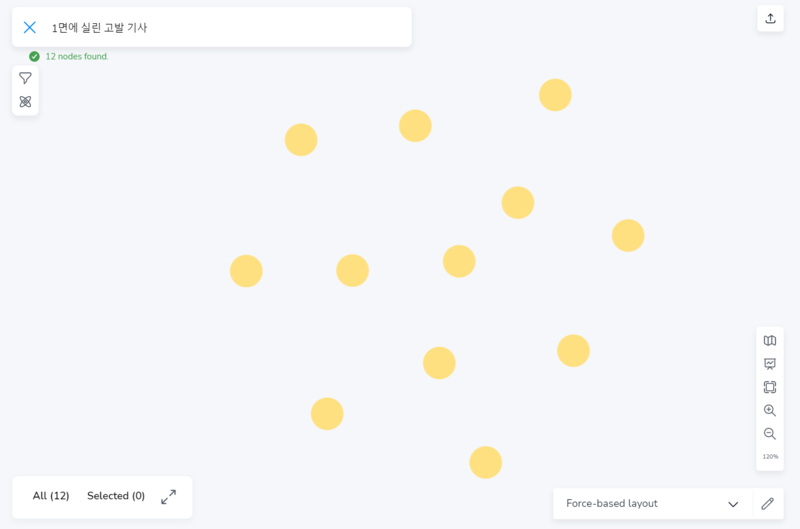This screenshot has height=529, width=800.
Task: Open the map view icon
Action: point(770,341)
